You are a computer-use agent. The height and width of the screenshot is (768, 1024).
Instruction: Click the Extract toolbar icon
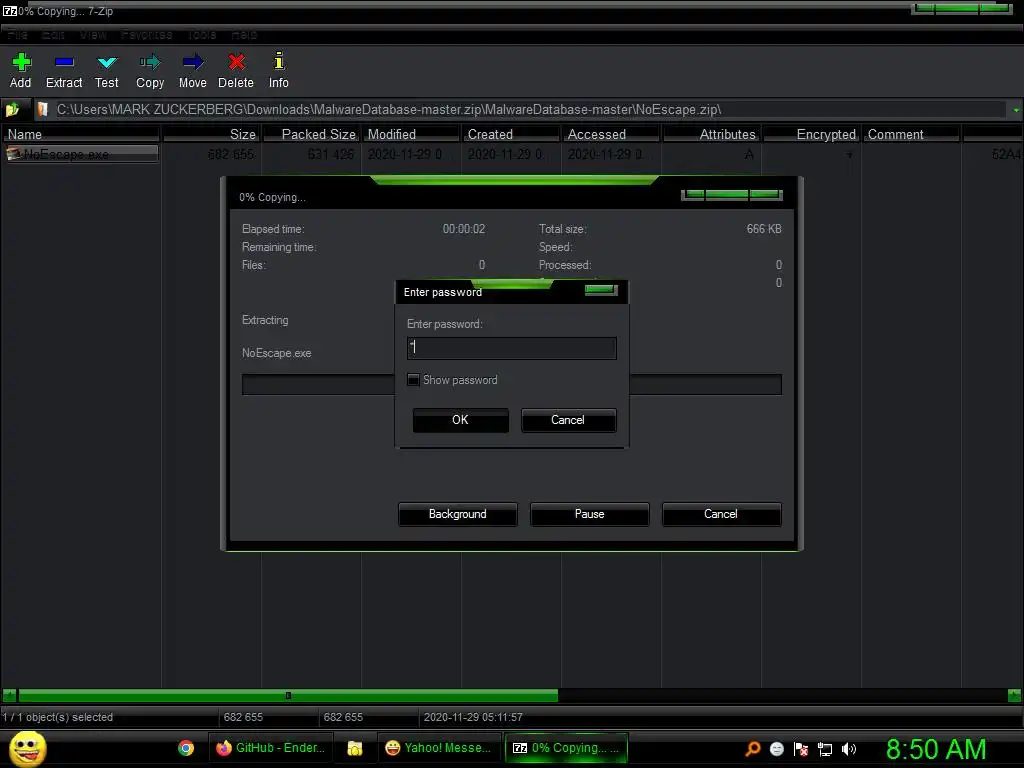pos(64,62)
